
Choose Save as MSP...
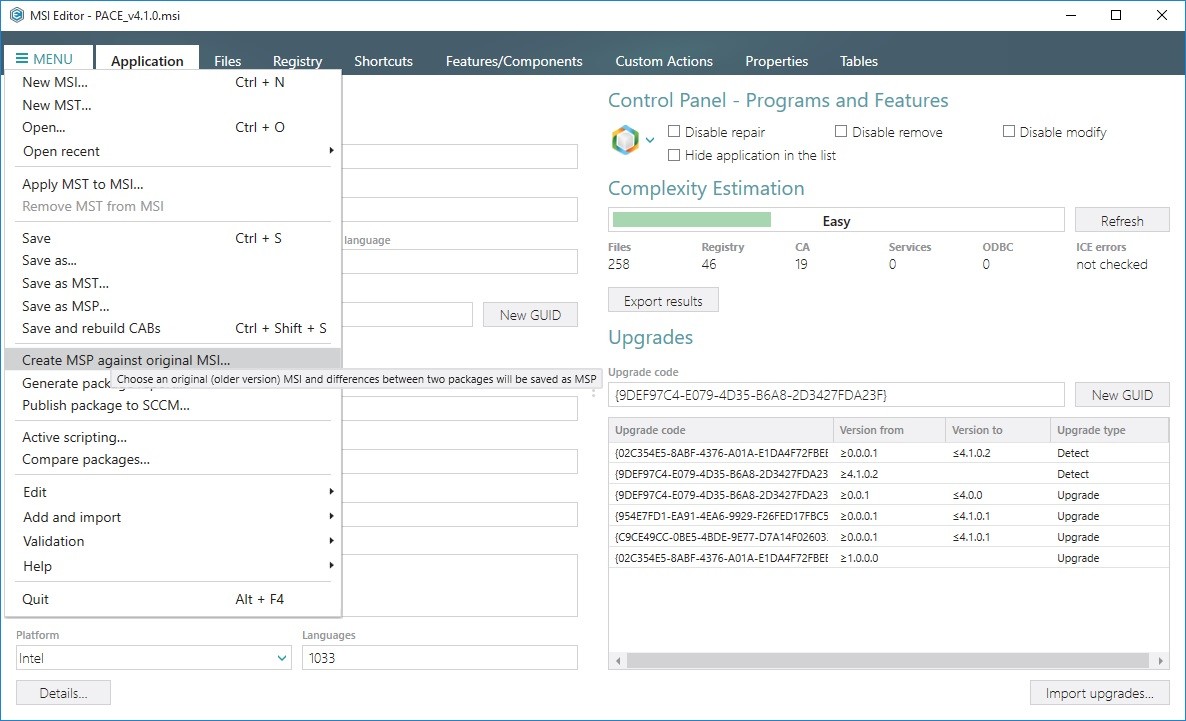point(172,306)
